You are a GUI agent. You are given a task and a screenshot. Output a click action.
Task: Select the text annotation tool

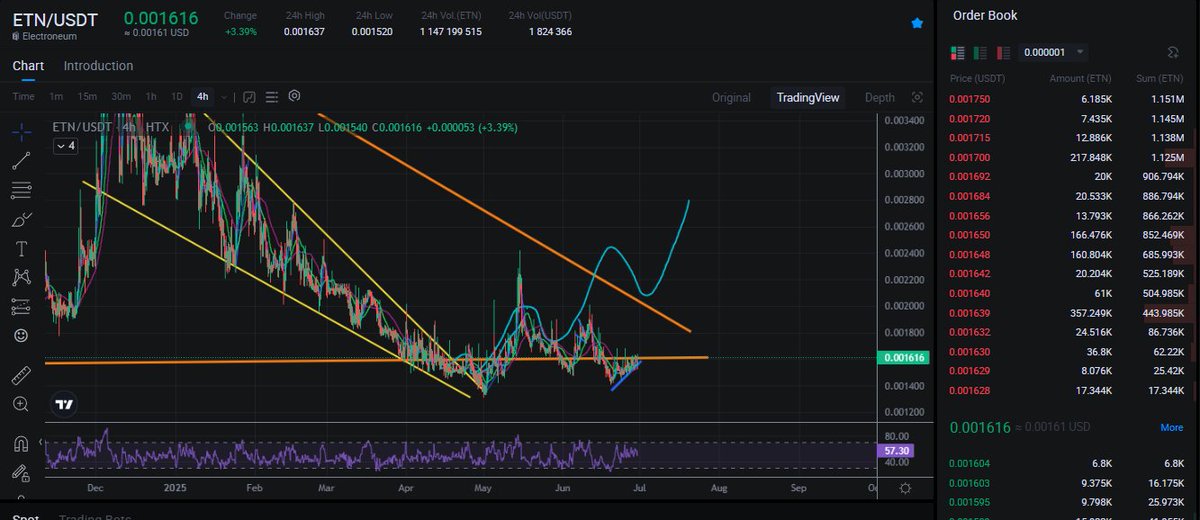click(21, 248)
